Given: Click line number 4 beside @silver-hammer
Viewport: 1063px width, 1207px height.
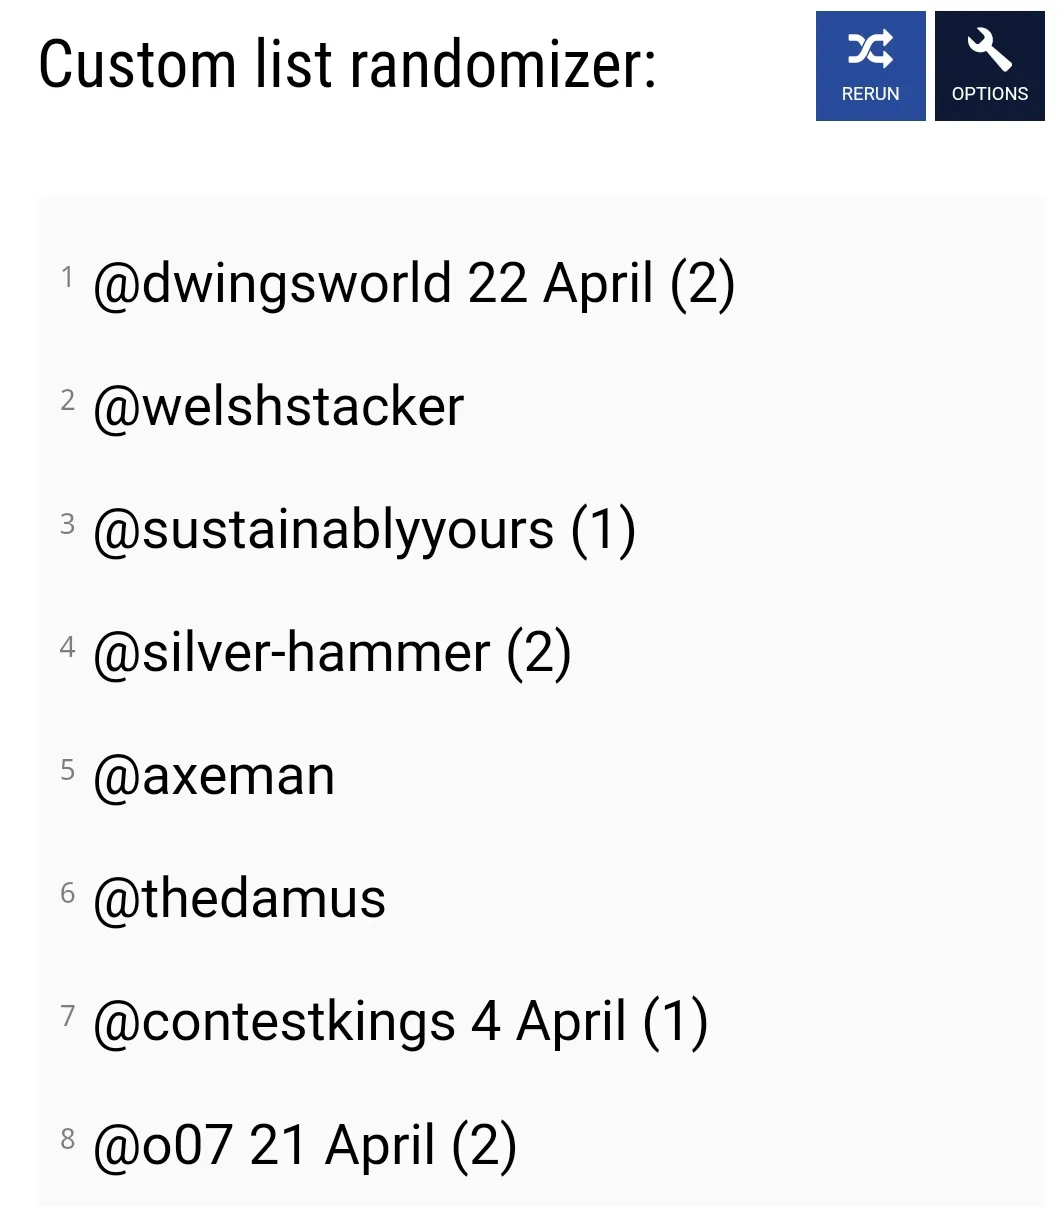Looking at the screenshot, I should (x=67, y=646).
